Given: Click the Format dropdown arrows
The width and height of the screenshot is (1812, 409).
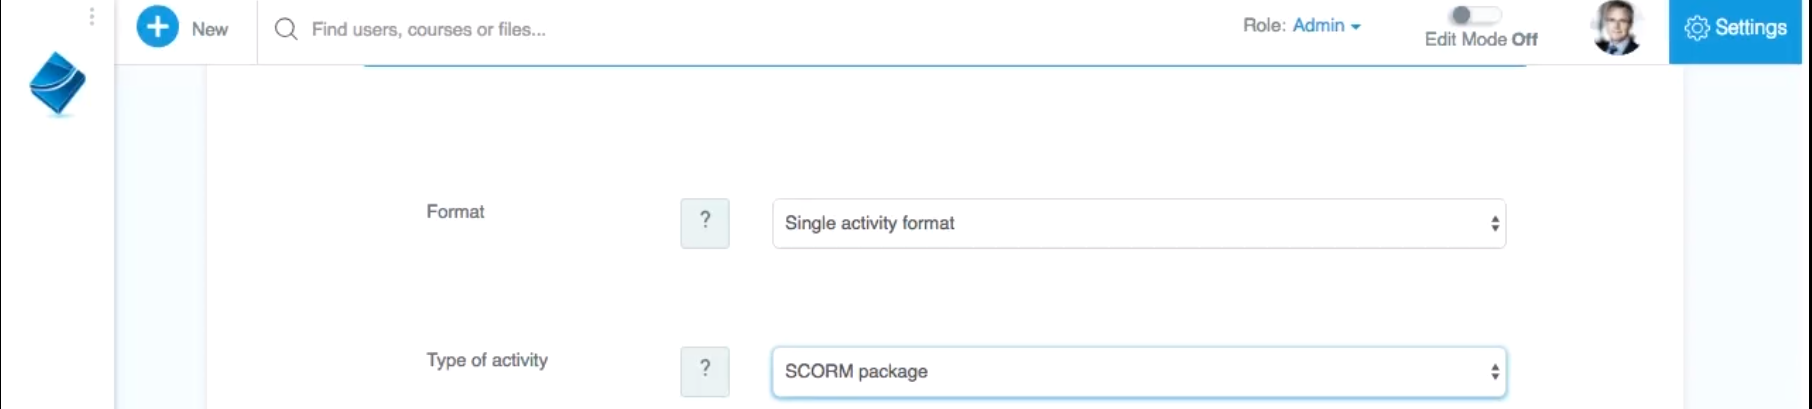Looking at the screenshot, I should (x=1495, y=224).
